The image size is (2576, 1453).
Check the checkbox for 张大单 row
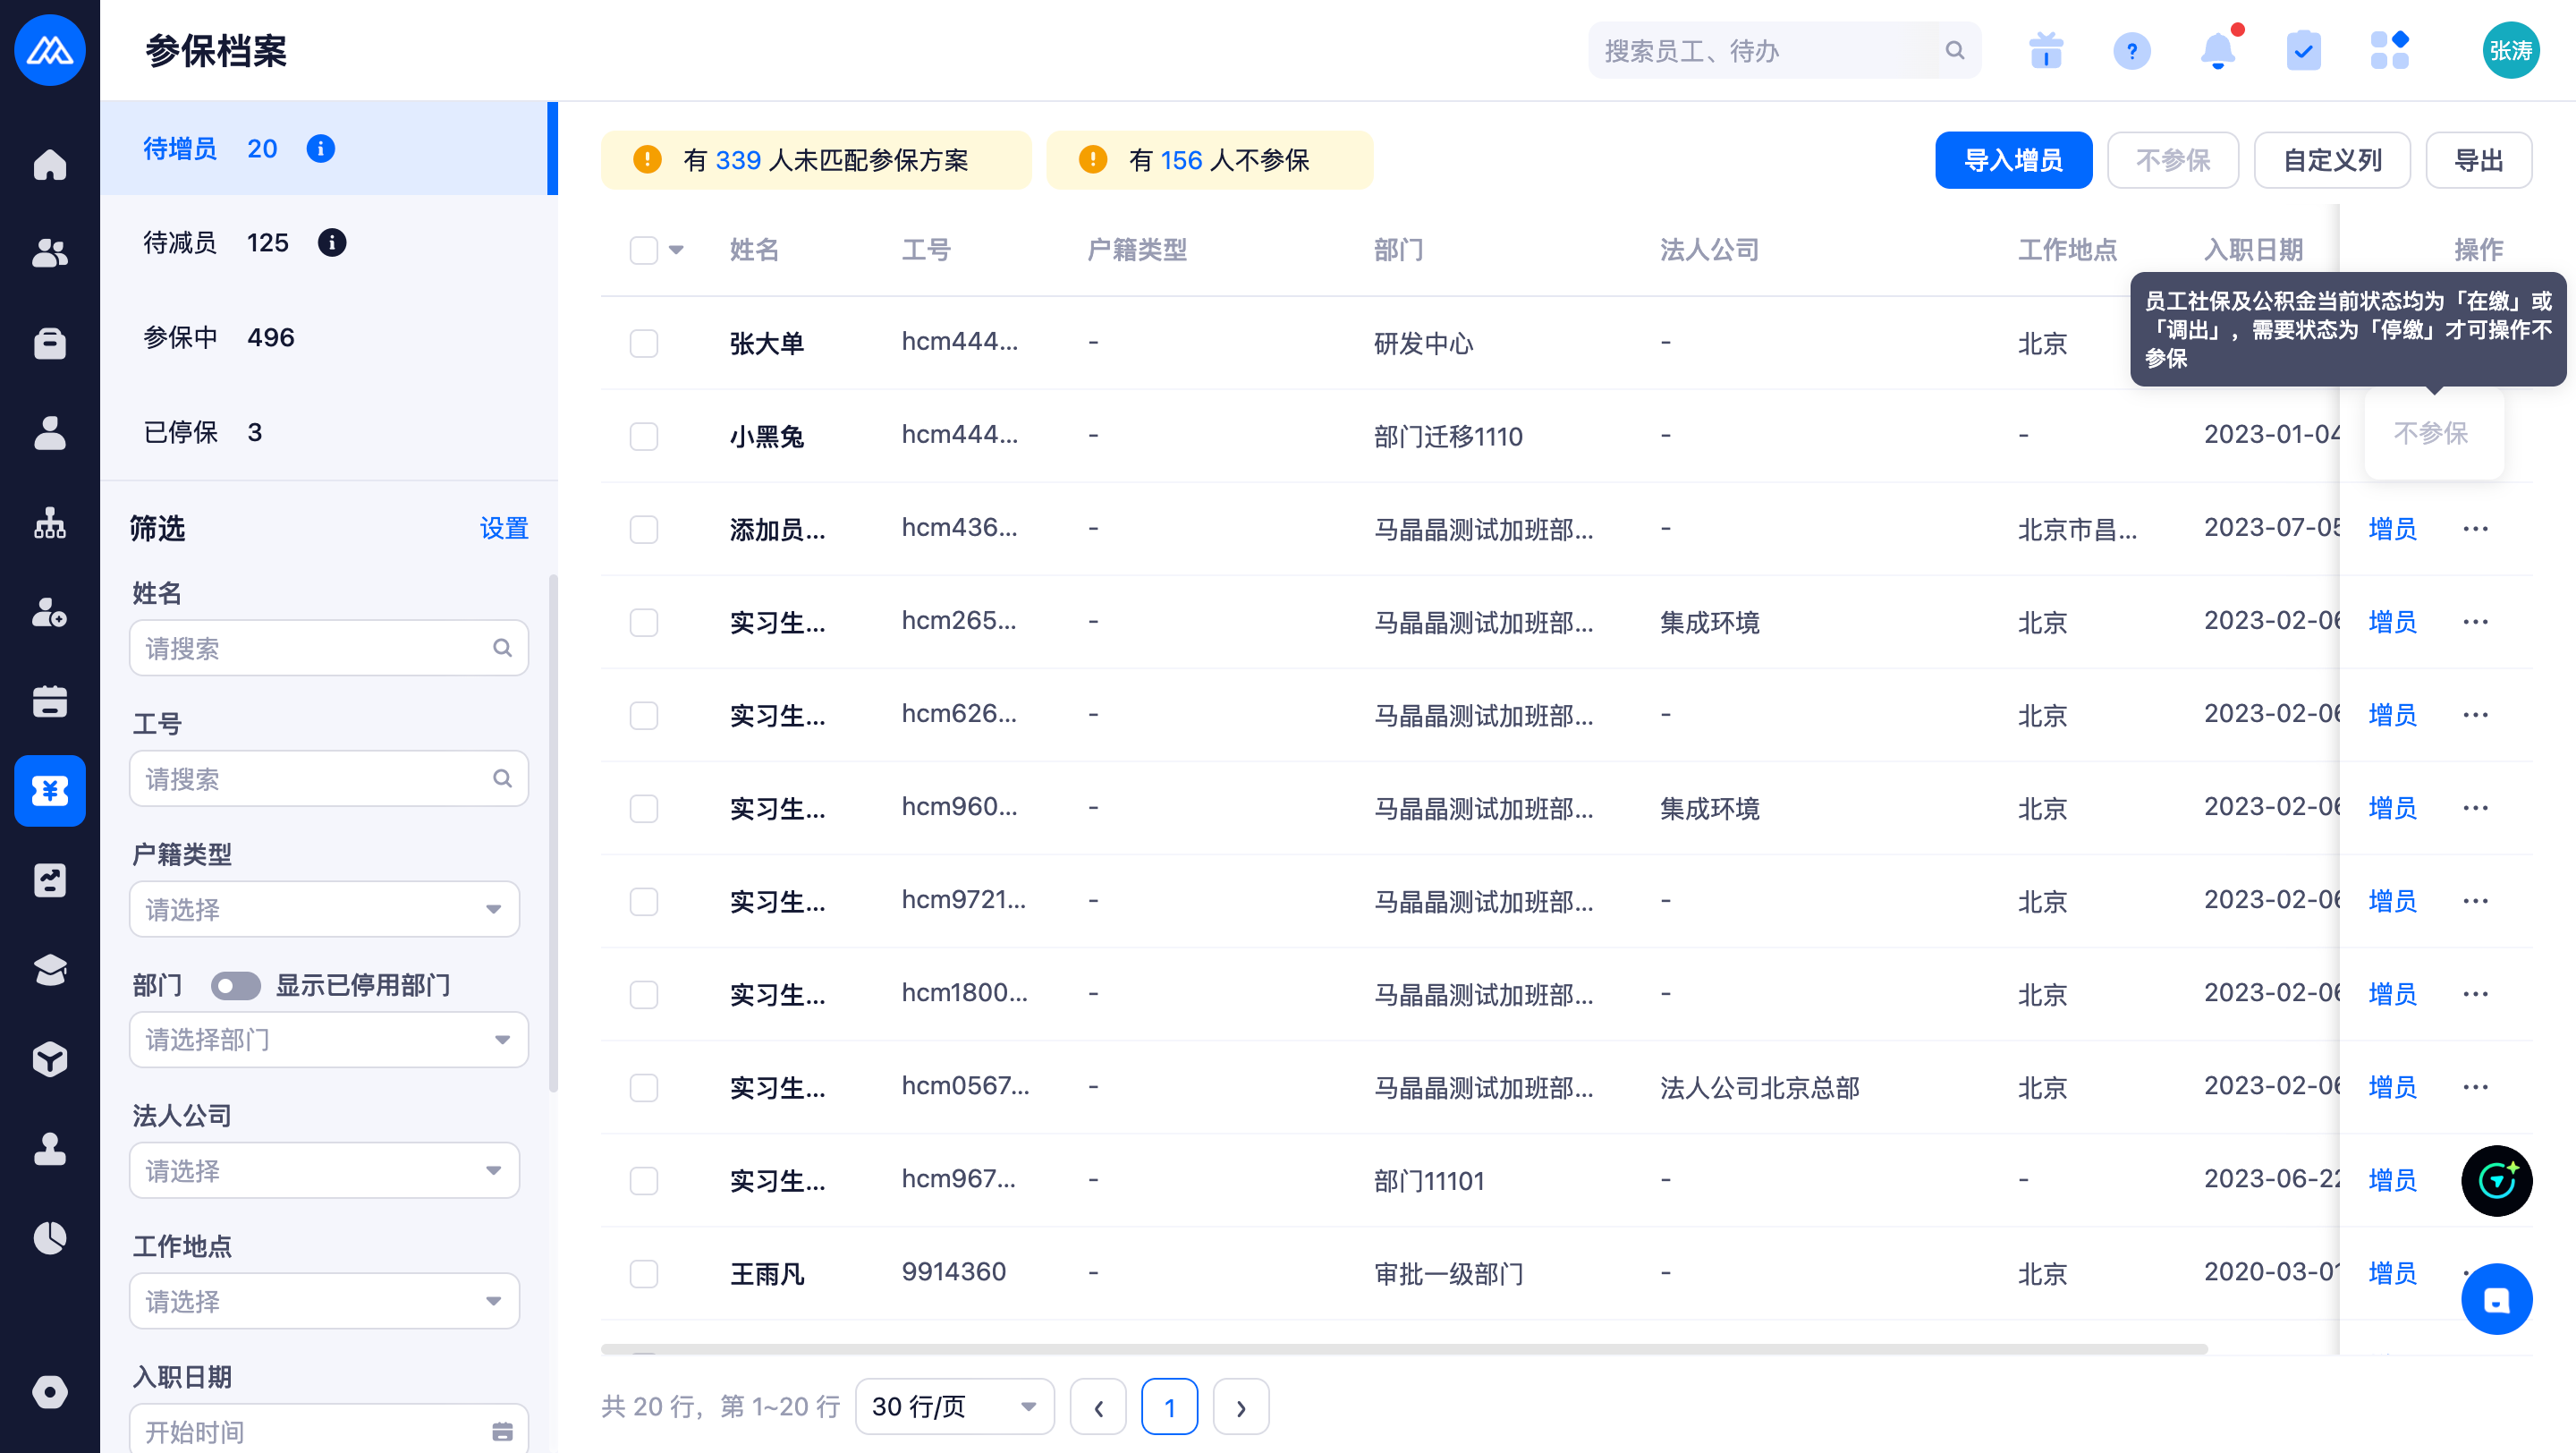(643, 343)
